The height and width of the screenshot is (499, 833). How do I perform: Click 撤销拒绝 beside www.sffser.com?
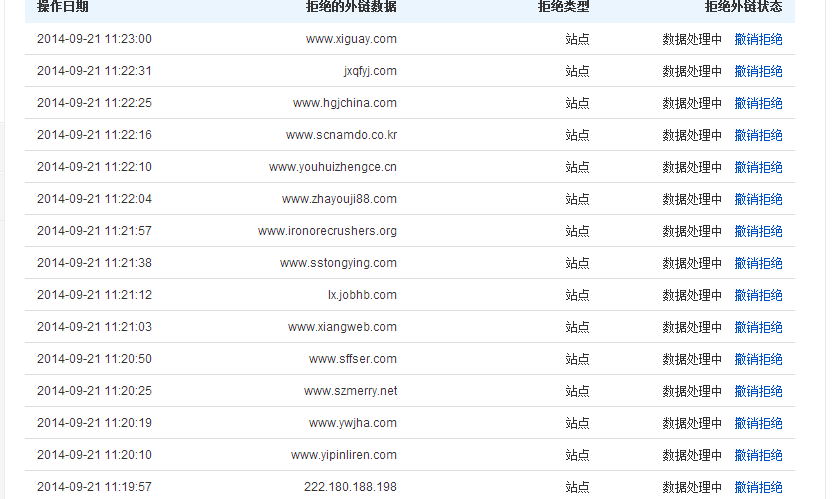tap(758, 359)
